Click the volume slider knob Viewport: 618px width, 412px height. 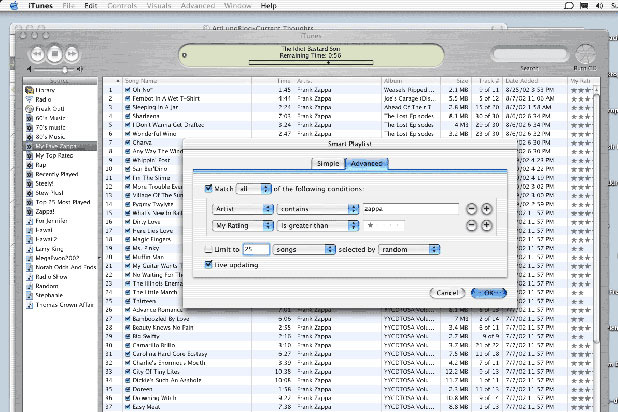pos(66,71)
